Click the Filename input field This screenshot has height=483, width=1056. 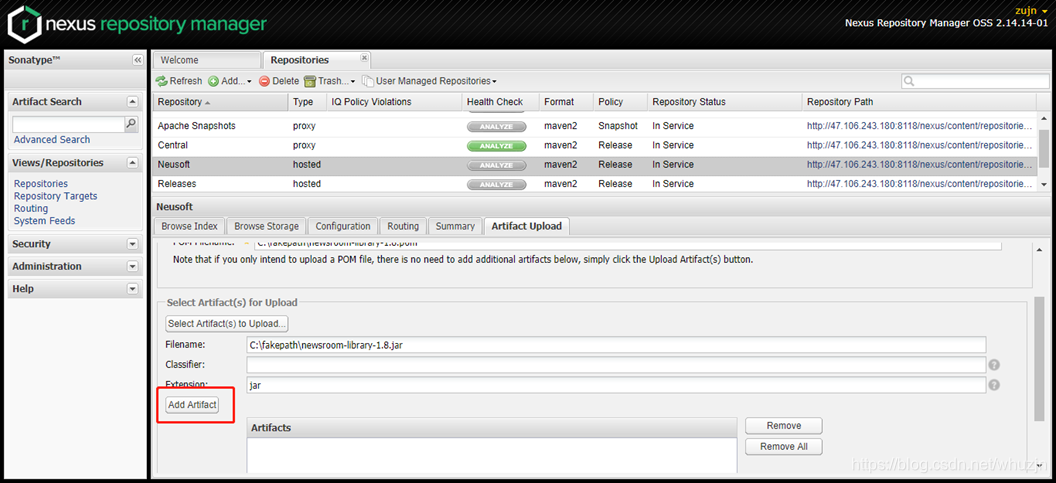616,345
